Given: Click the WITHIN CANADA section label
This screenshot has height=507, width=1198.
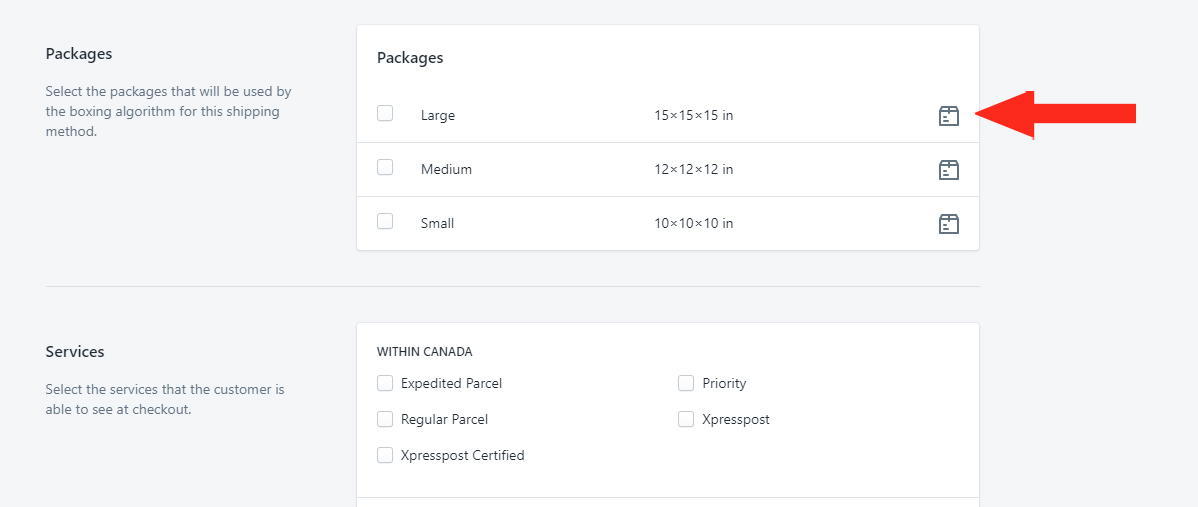Looking at the screenshot, I should point(425,352).
